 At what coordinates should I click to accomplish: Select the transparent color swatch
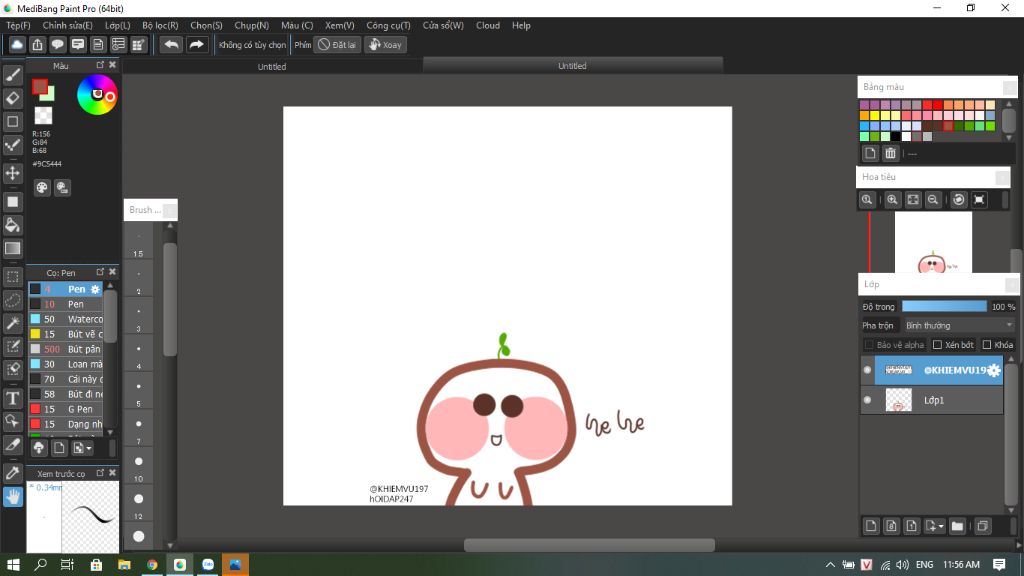point(43,116)
